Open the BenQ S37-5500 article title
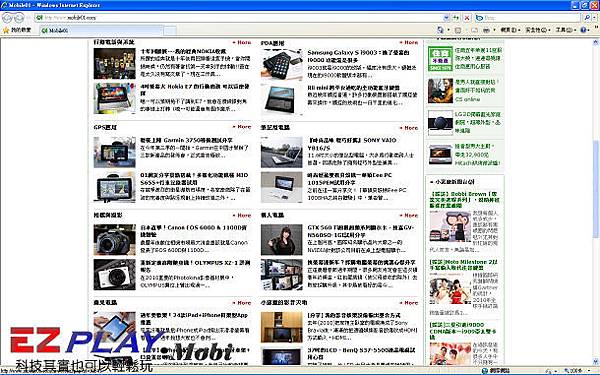The image size is (600, 375). tap(361, 353)
